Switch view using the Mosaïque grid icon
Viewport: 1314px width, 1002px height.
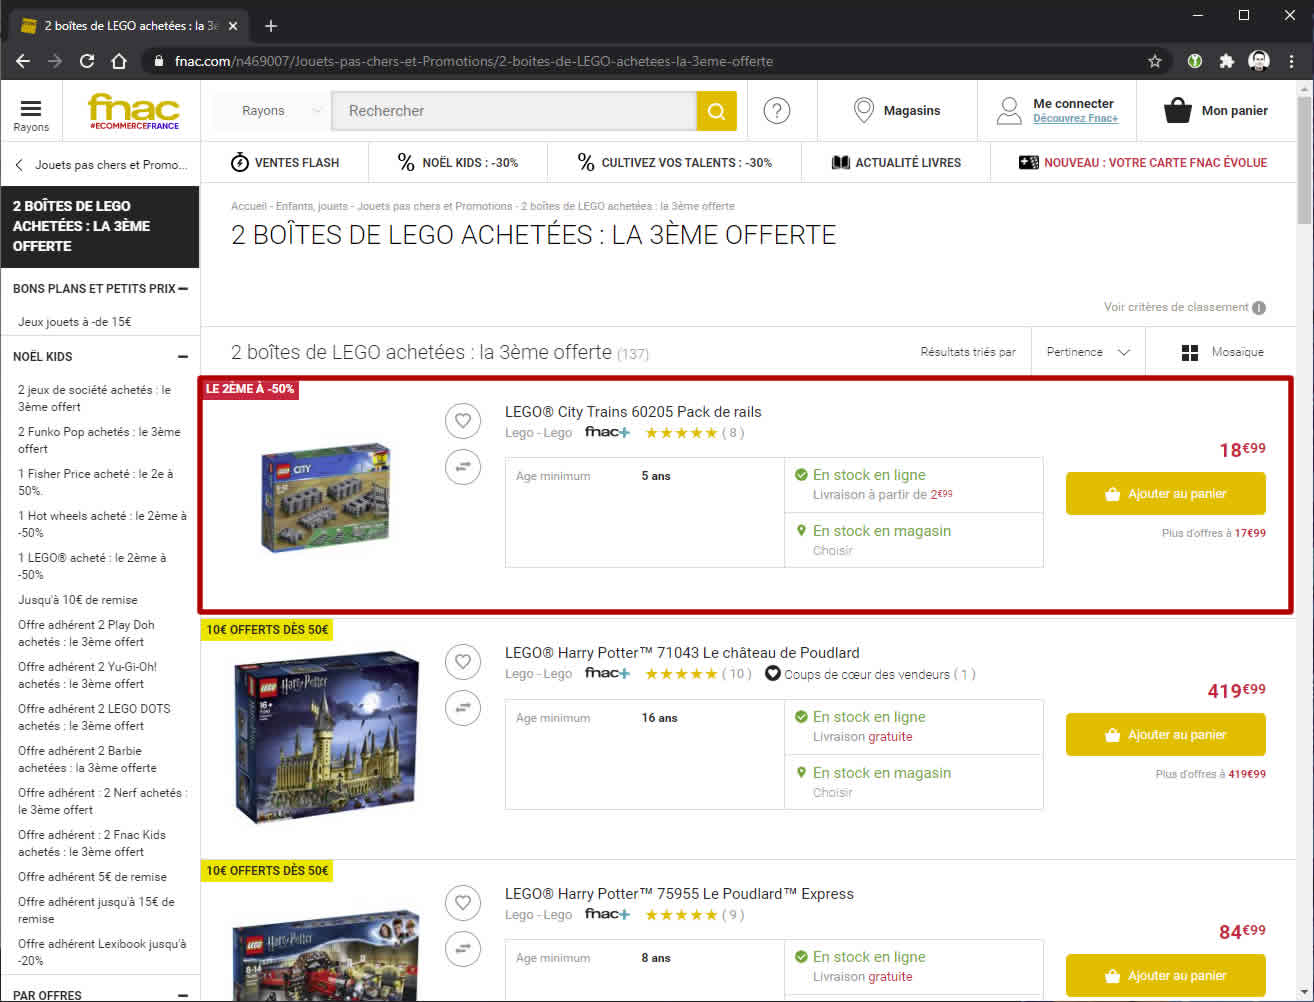[x=1190, y=353]
